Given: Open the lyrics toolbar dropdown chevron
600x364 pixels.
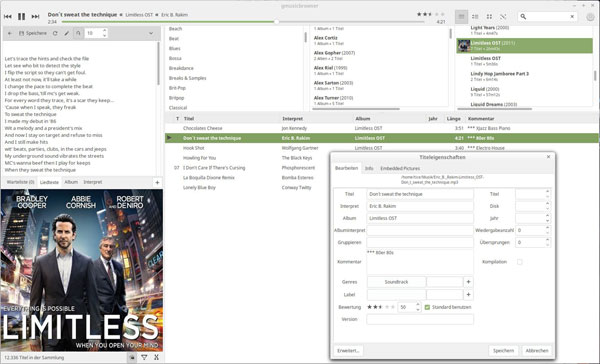Looking at the screenshot, I should (x=151, y=33).
